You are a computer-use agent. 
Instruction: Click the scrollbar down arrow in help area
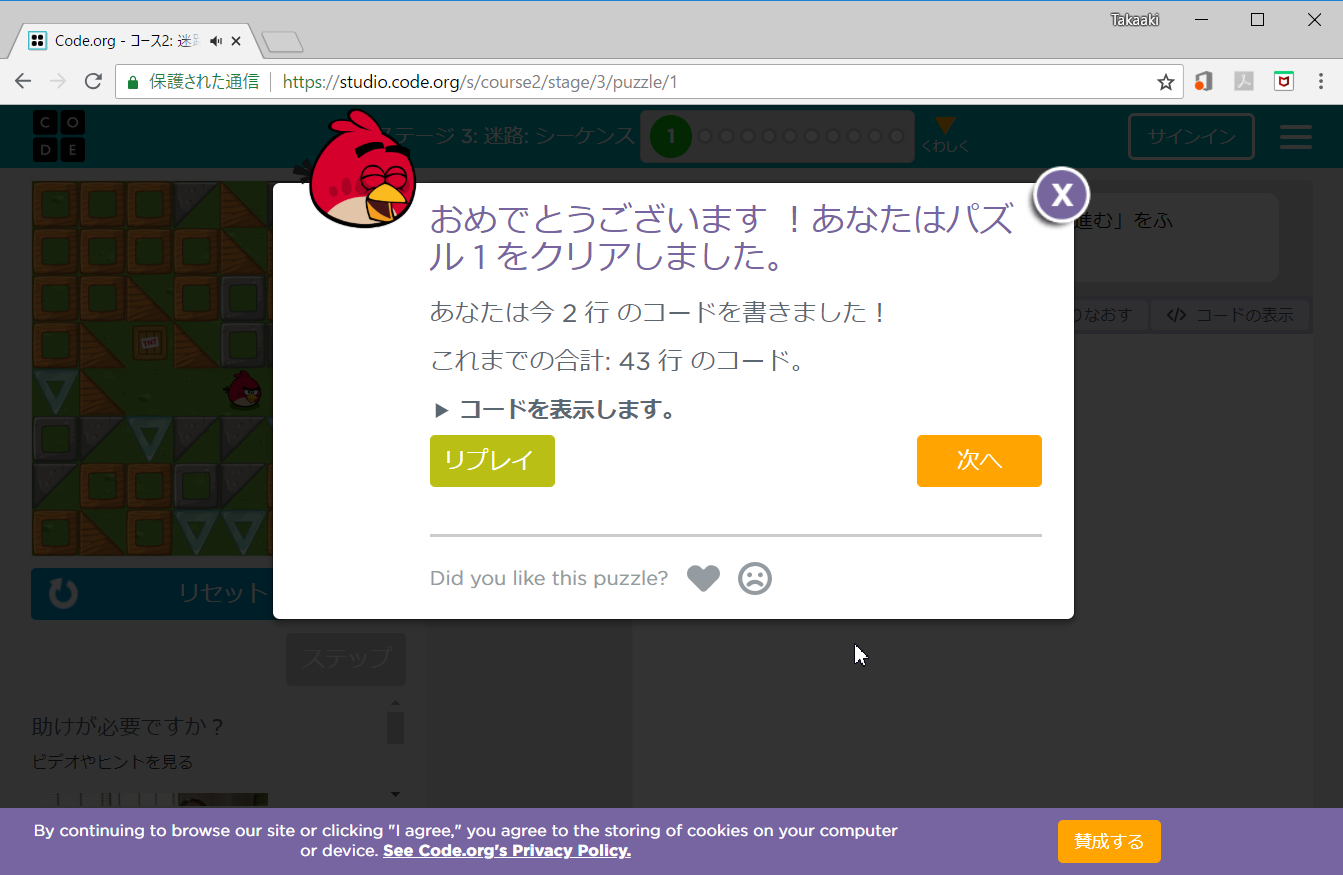[396, 794]
